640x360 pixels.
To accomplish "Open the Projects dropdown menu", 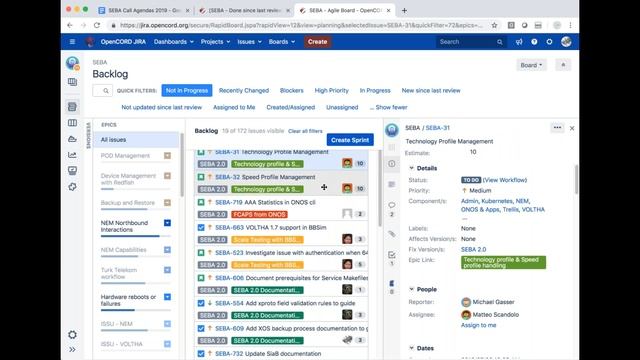I will tap(216, 42).
